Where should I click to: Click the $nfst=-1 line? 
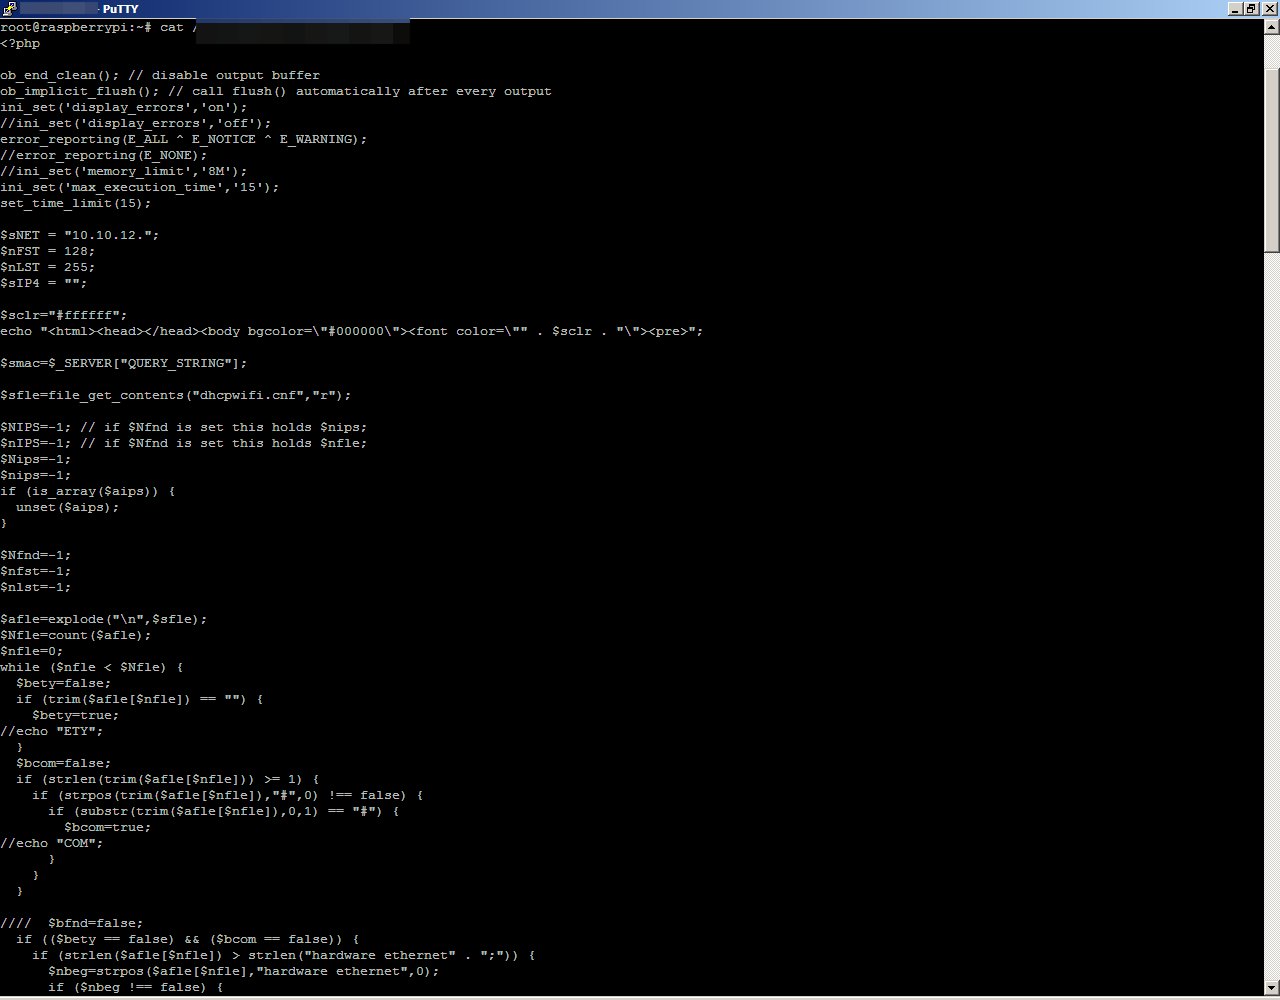pos(36,571)
